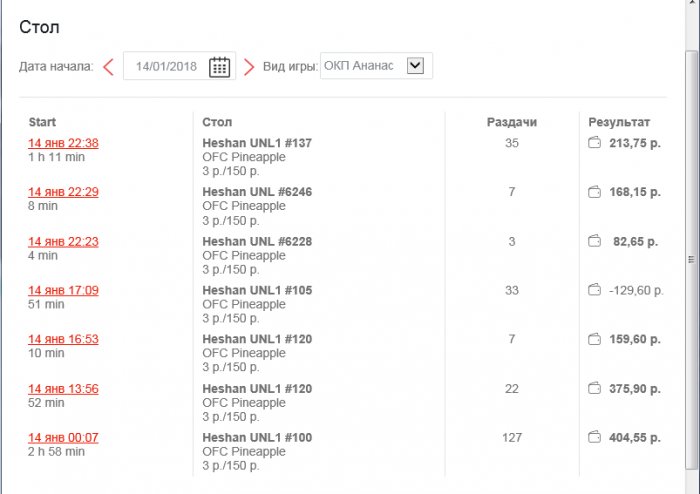Open session started 14 янв 22:29
This screenshot has height=494, width=700.
pos(63,192)
